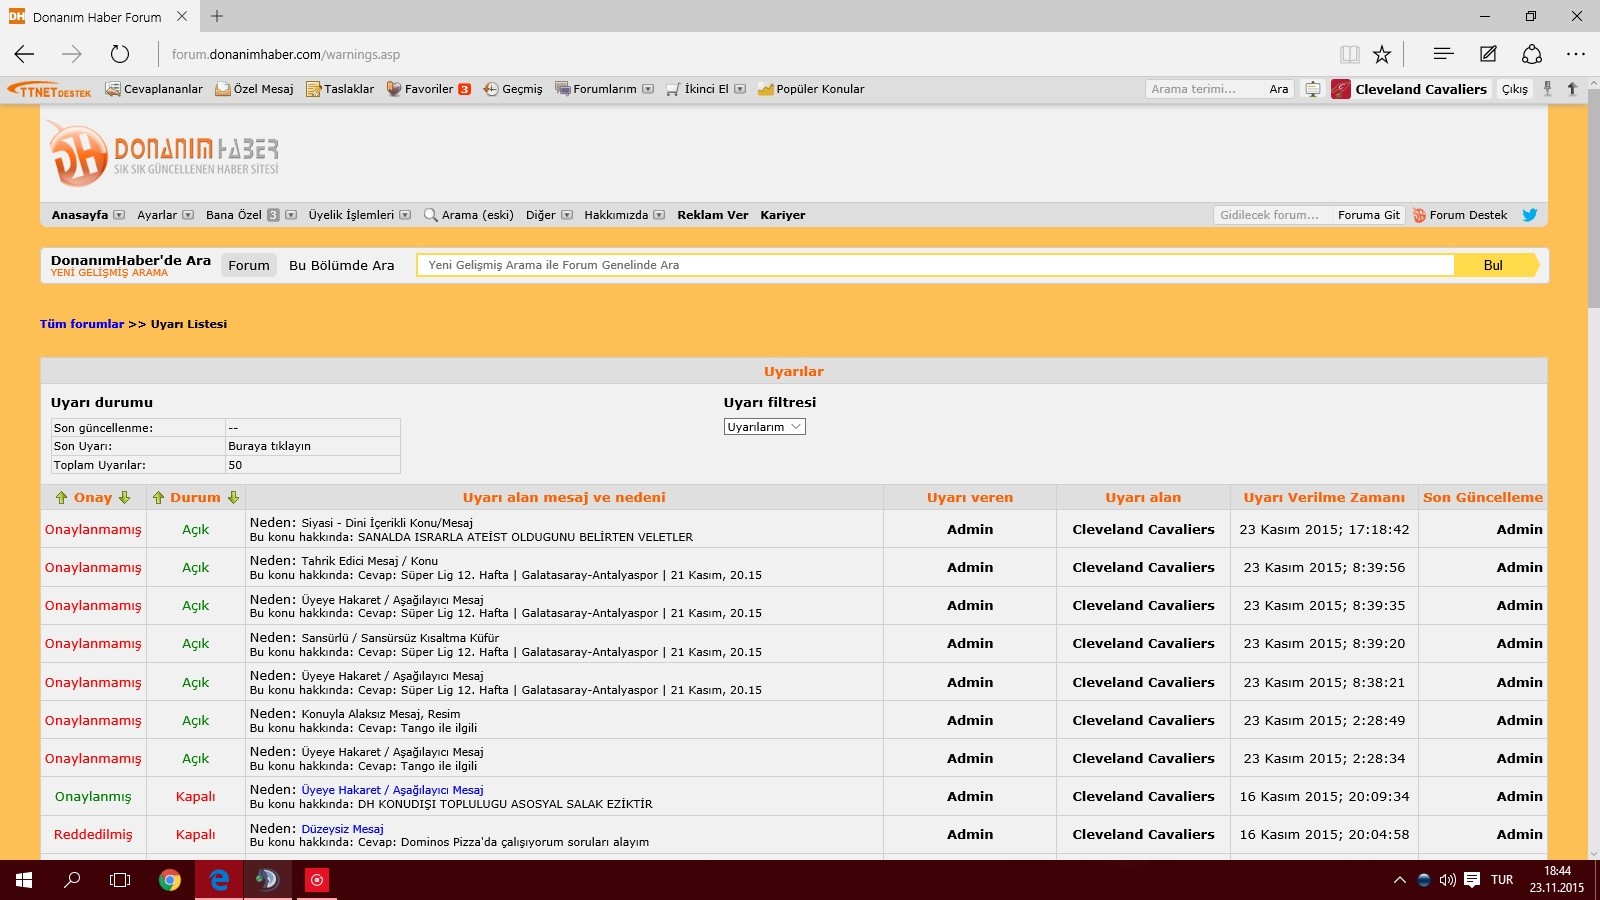
Task: Expand Diğer menu arrow
Action: (x=567, y=215)
